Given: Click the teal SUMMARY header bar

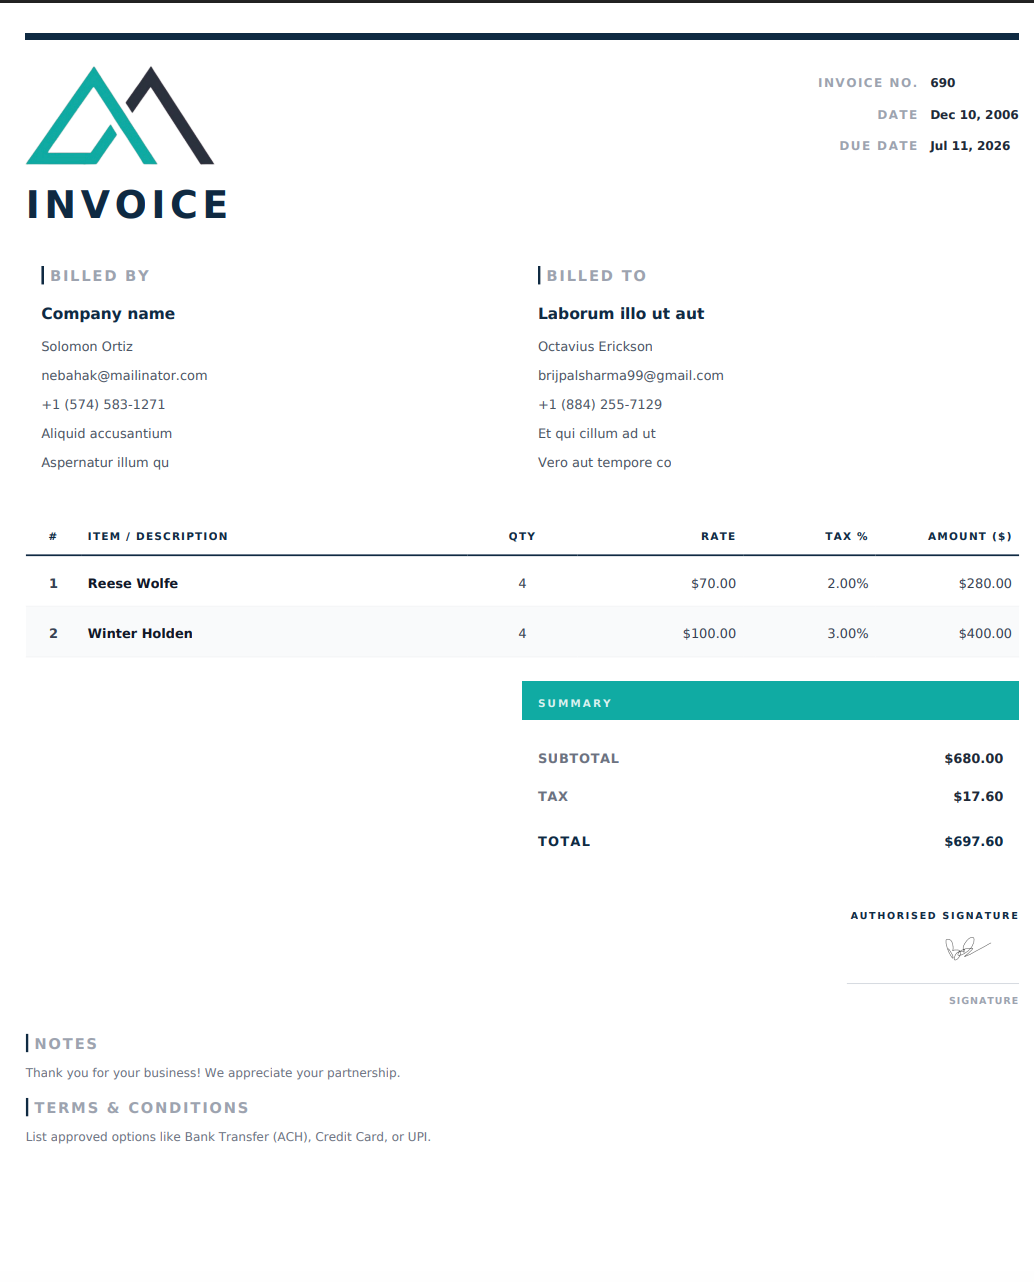Looking at the screenshot, I should tap(770, 701).
